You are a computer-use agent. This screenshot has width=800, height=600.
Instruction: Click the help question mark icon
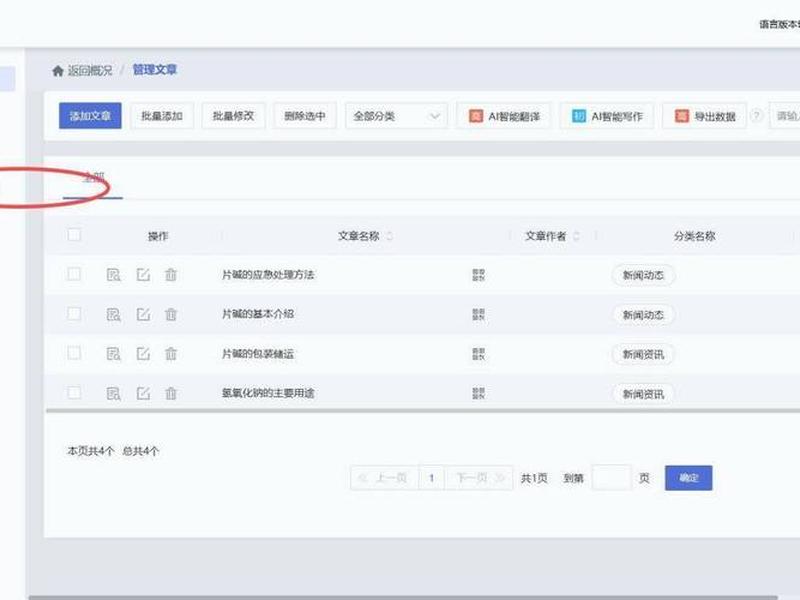(x=757, y=116)
